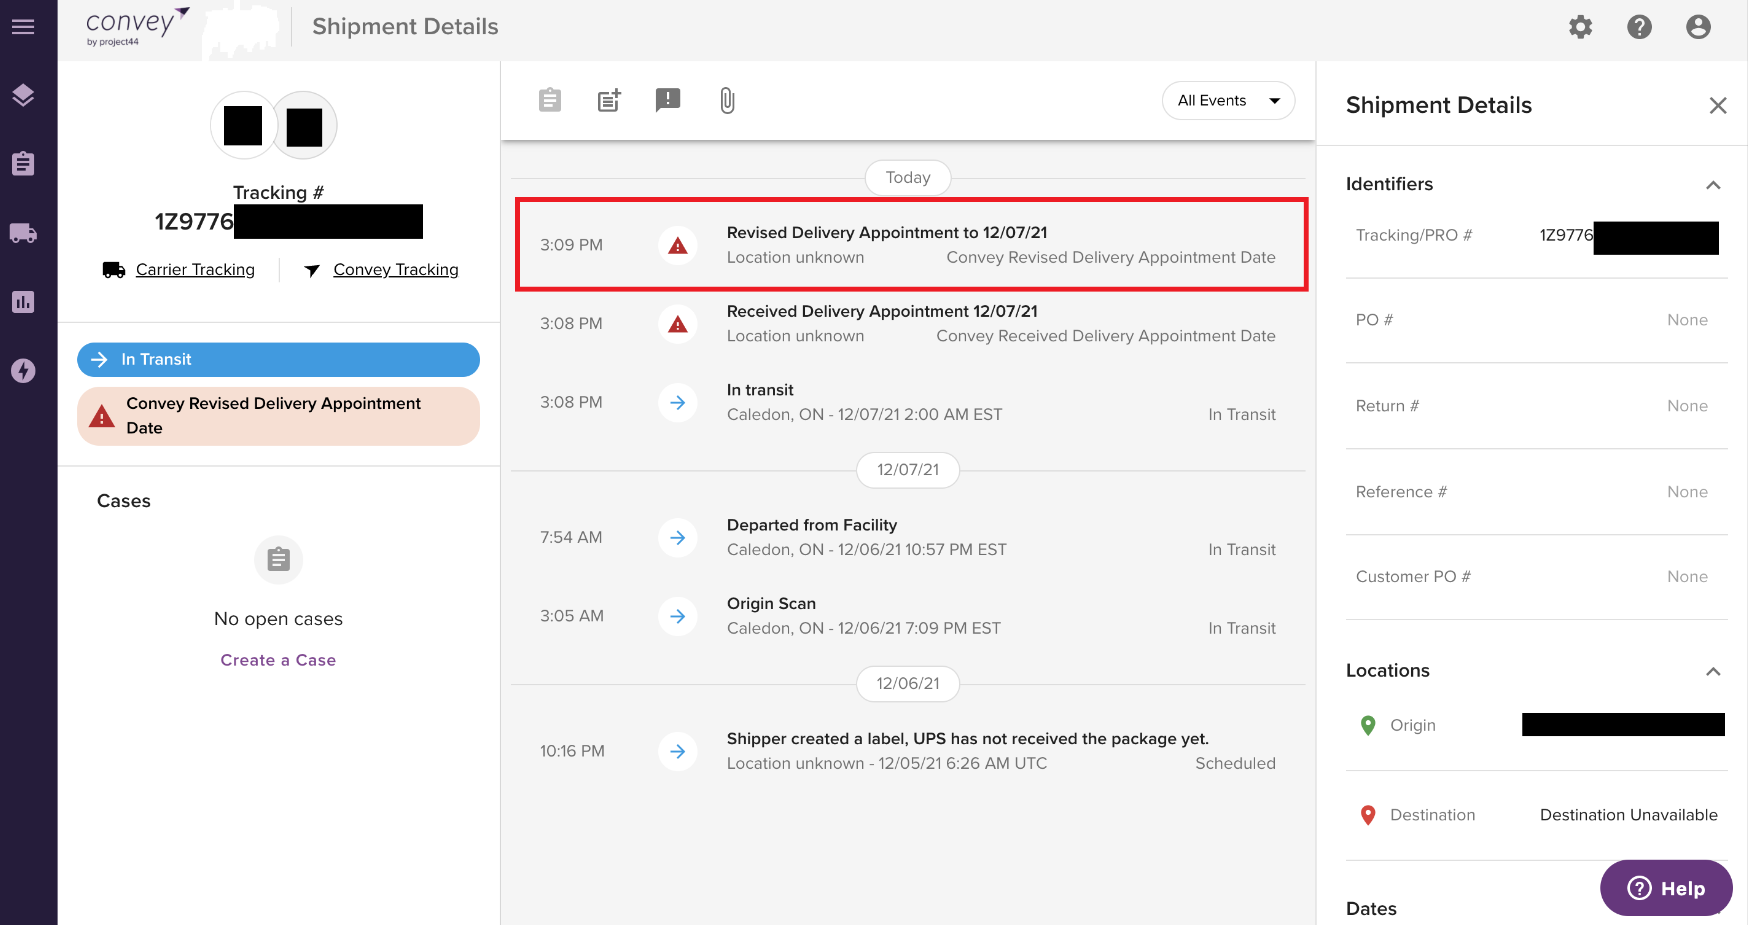The height and width of the screenshot is (925, 1750).
Task: Click the Create a Case link
Action: [278, 660]
